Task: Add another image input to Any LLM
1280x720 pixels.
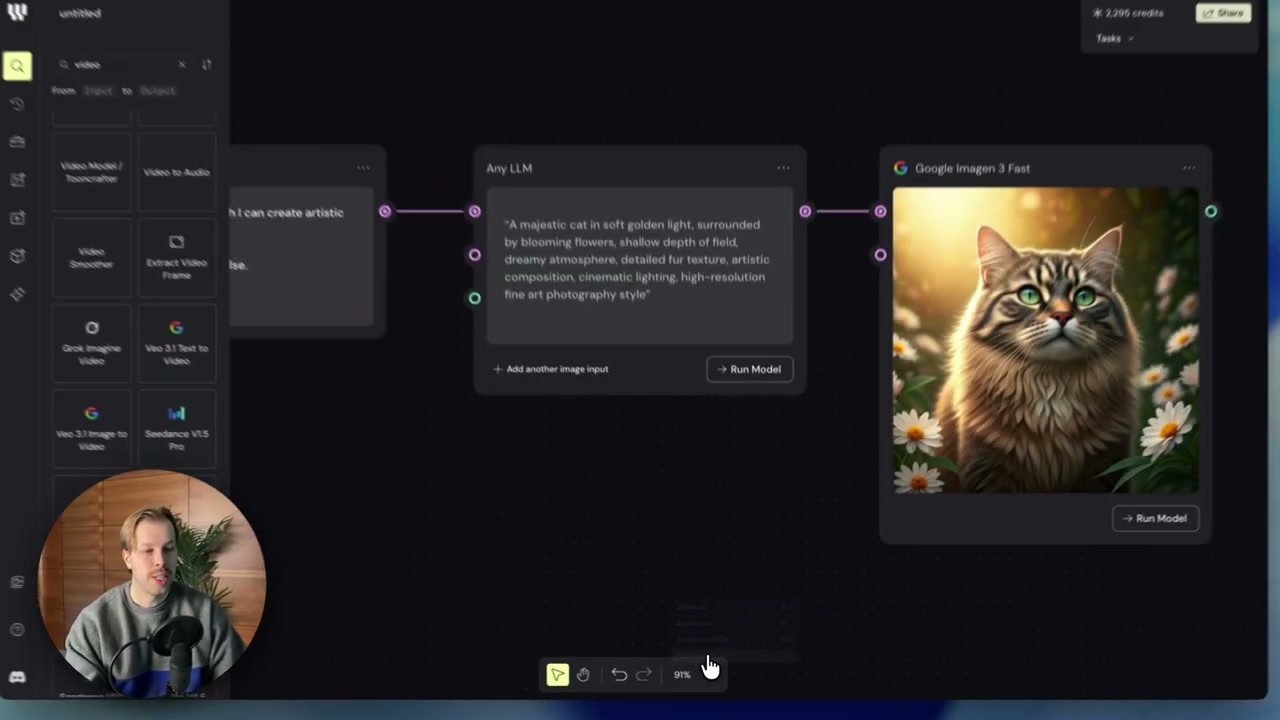Action: click(x=551, y=369)
